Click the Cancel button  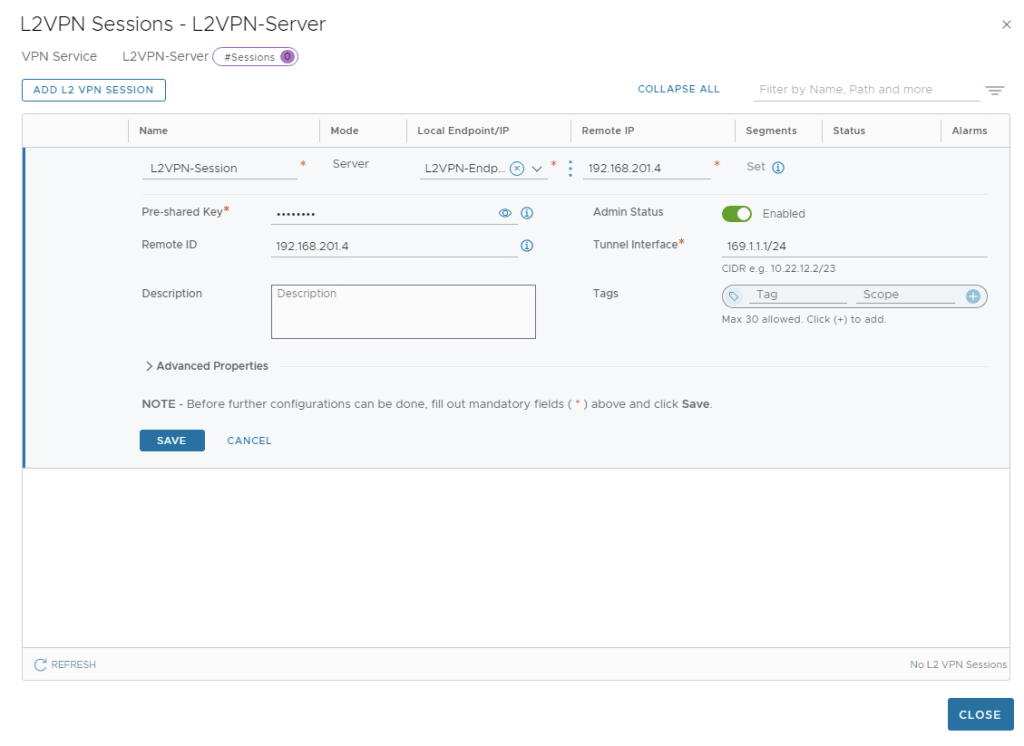coord(249,441)
